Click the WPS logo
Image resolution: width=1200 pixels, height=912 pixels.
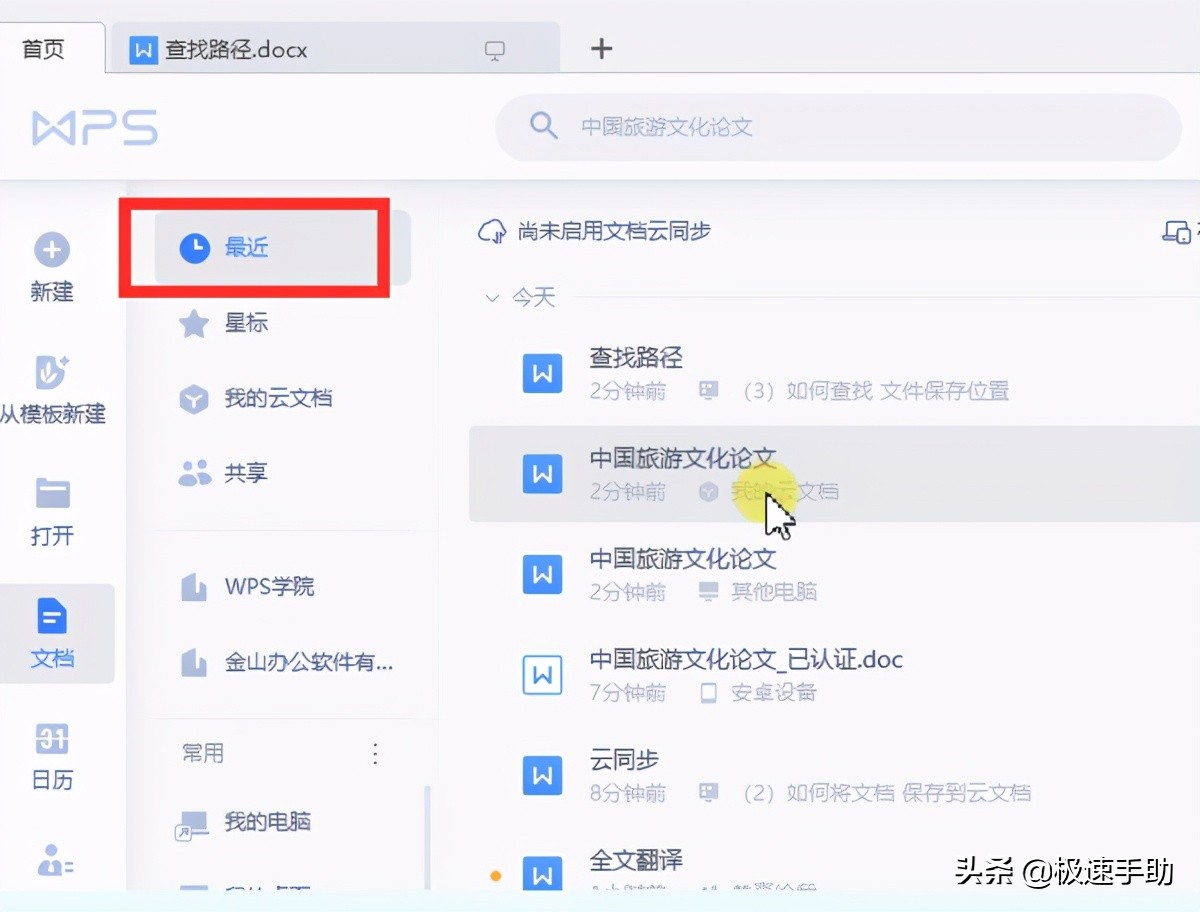point(94,126)
